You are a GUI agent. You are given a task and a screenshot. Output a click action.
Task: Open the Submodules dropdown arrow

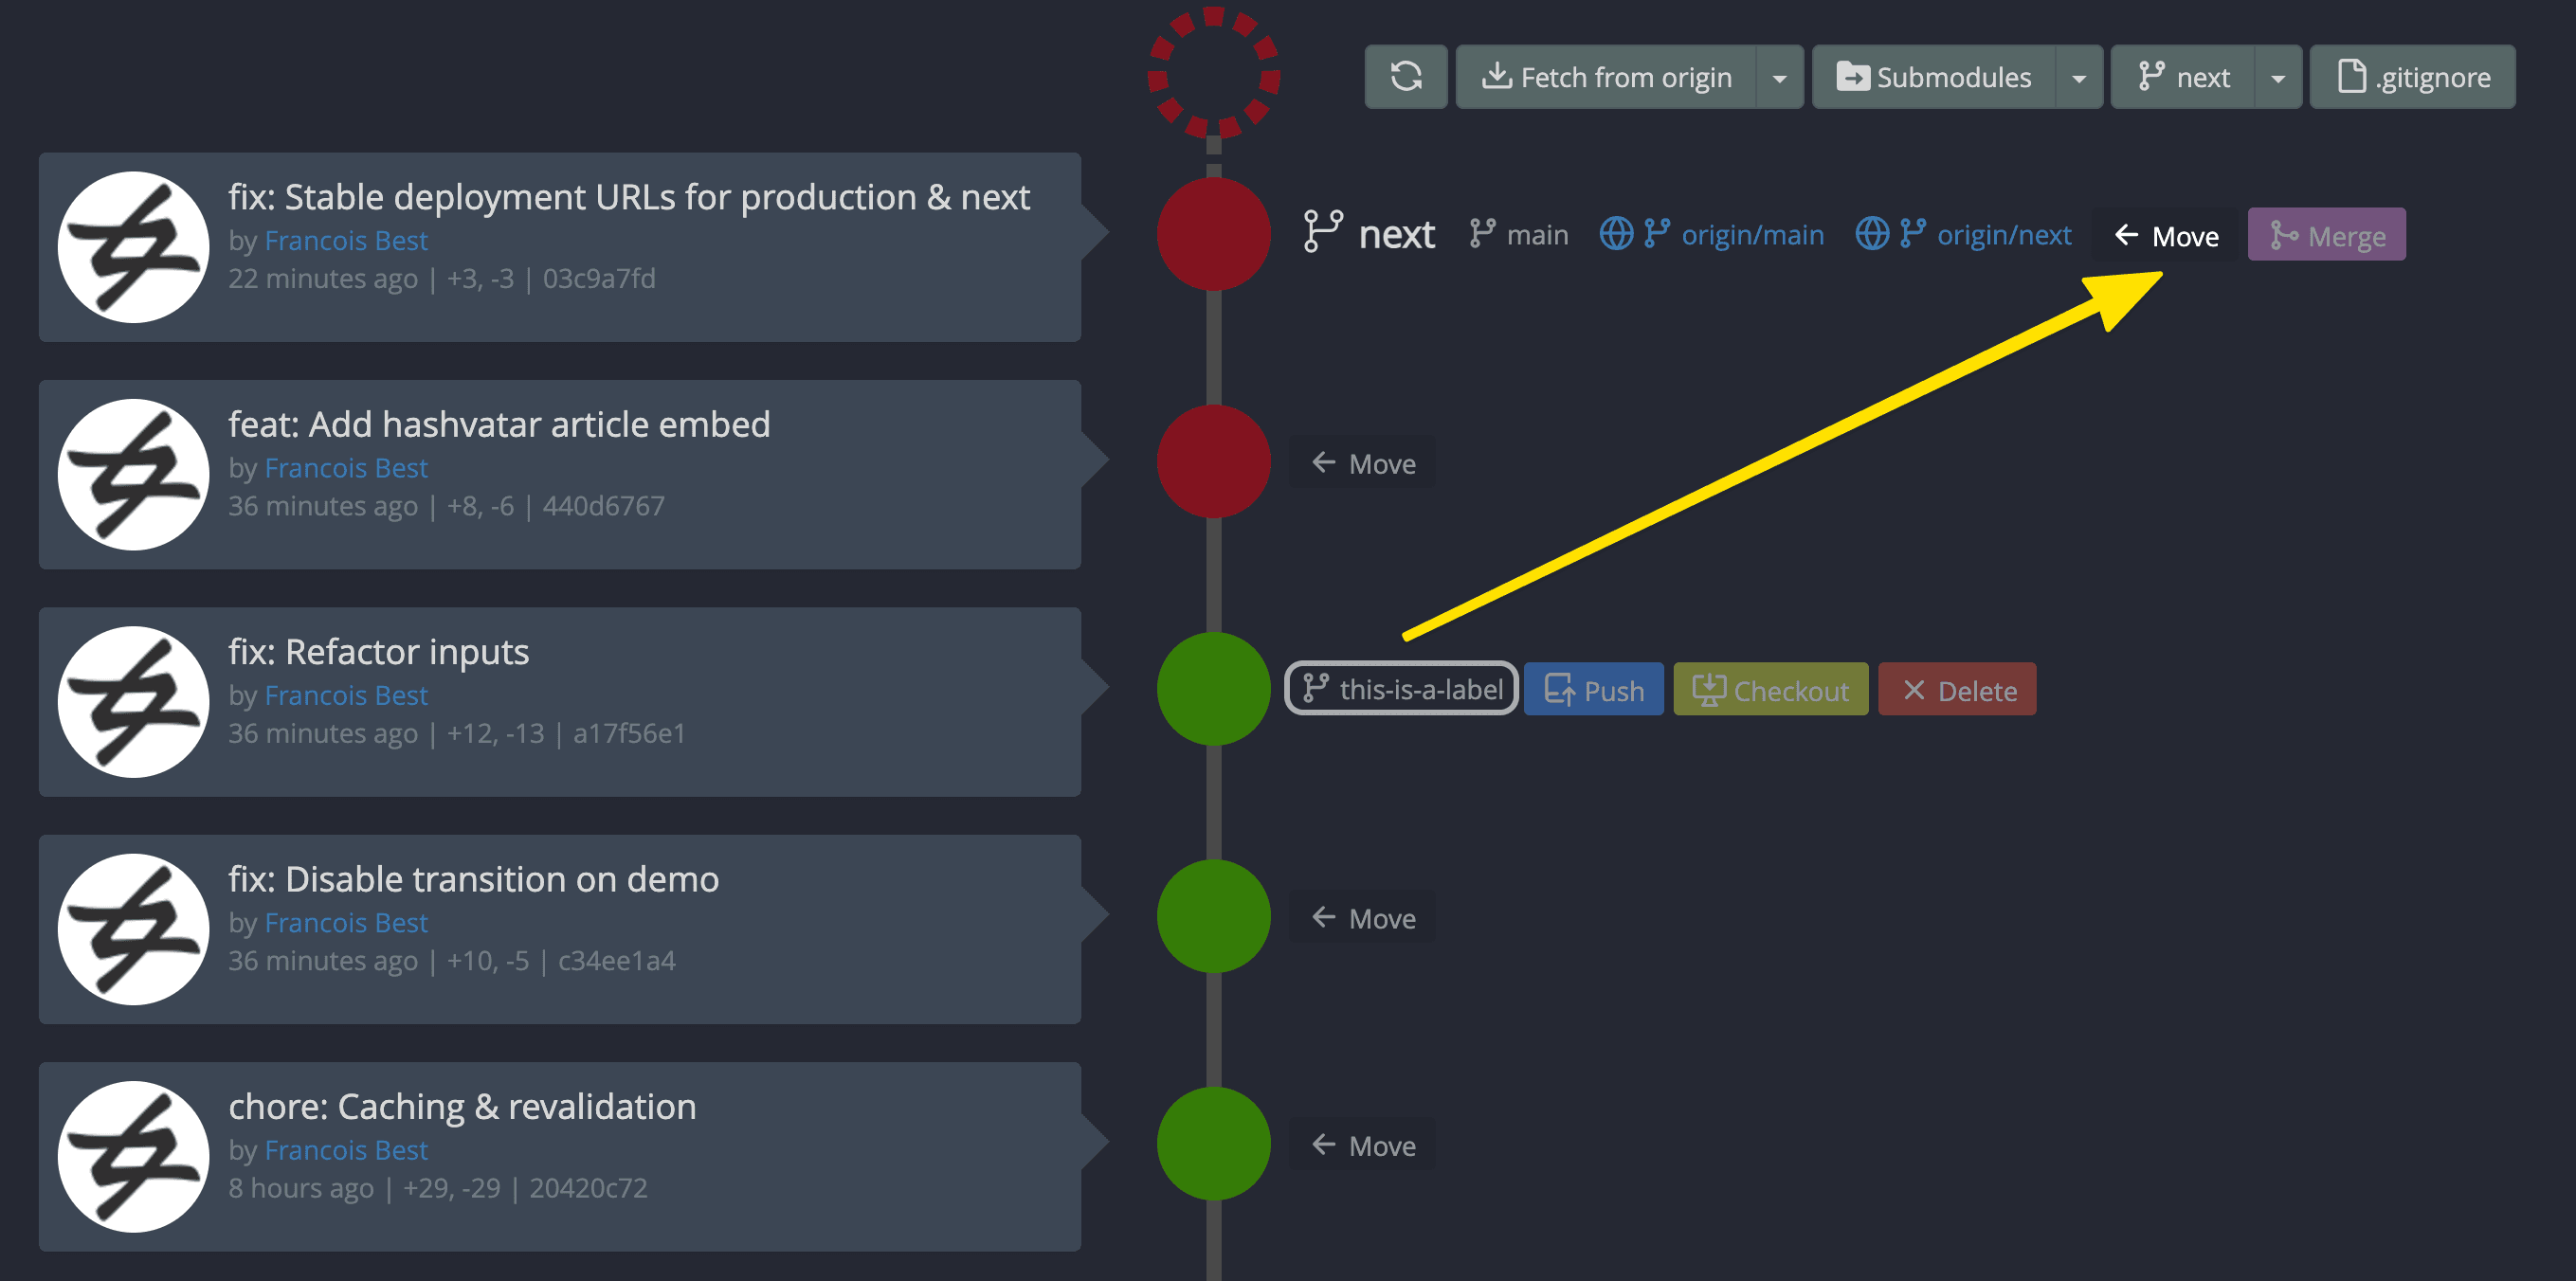[x=2080, y=76]
